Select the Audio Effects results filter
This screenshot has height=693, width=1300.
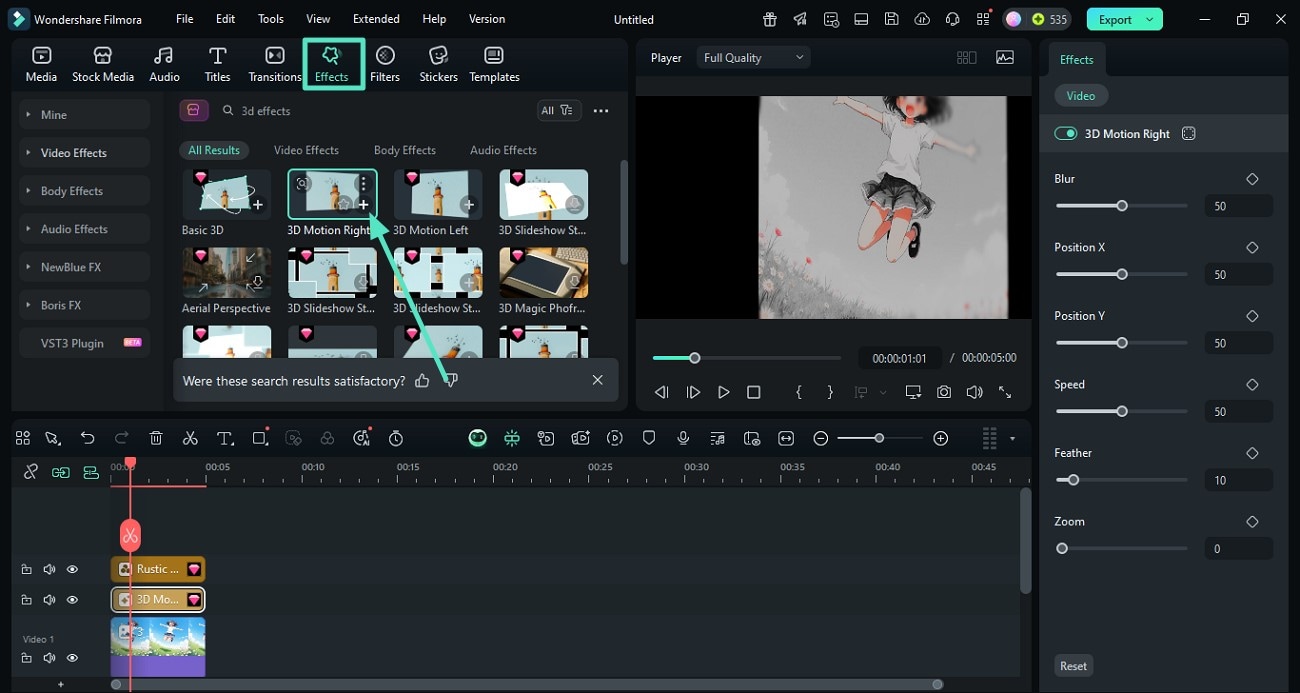pos(503,150)
